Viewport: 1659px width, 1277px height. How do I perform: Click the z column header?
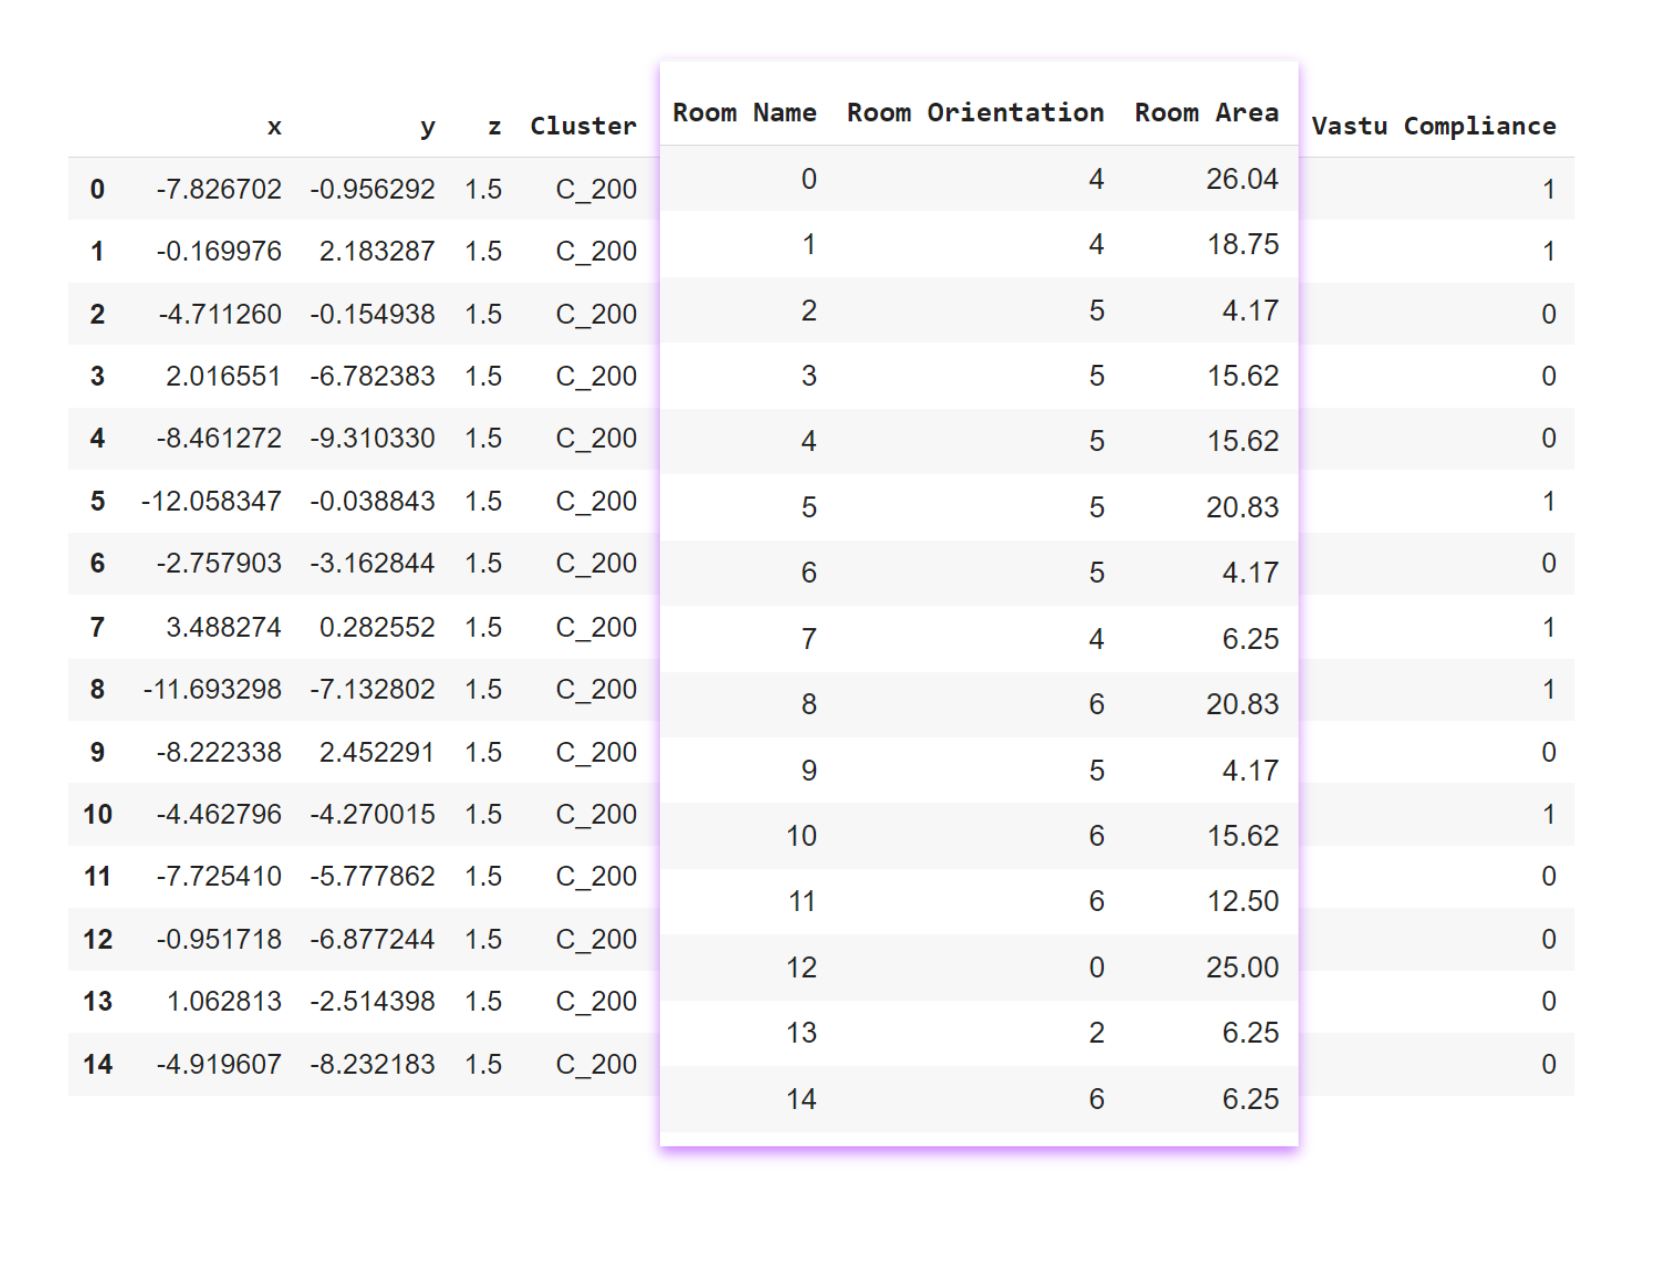pos(494,127)
